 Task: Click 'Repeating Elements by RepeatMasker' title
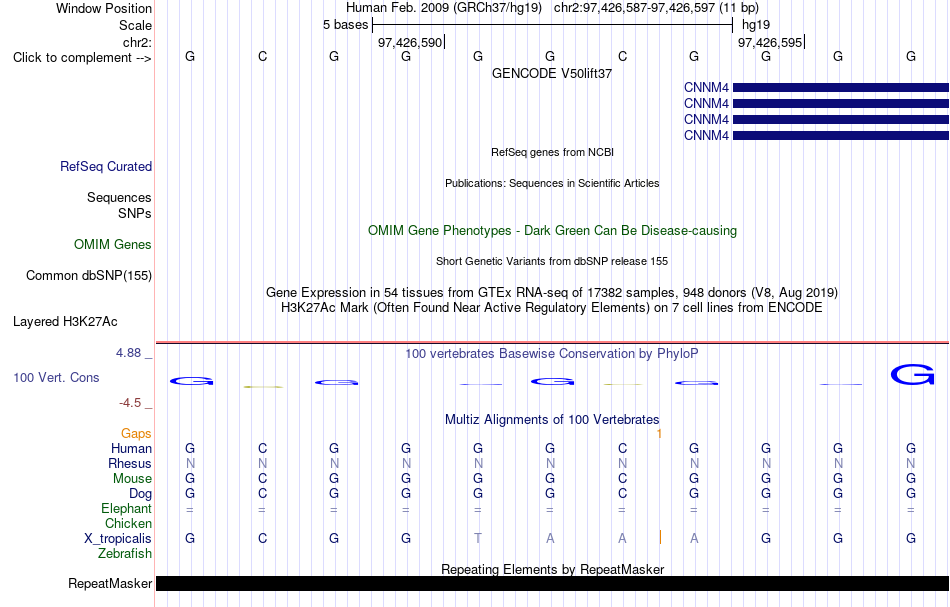coord(553,569)
